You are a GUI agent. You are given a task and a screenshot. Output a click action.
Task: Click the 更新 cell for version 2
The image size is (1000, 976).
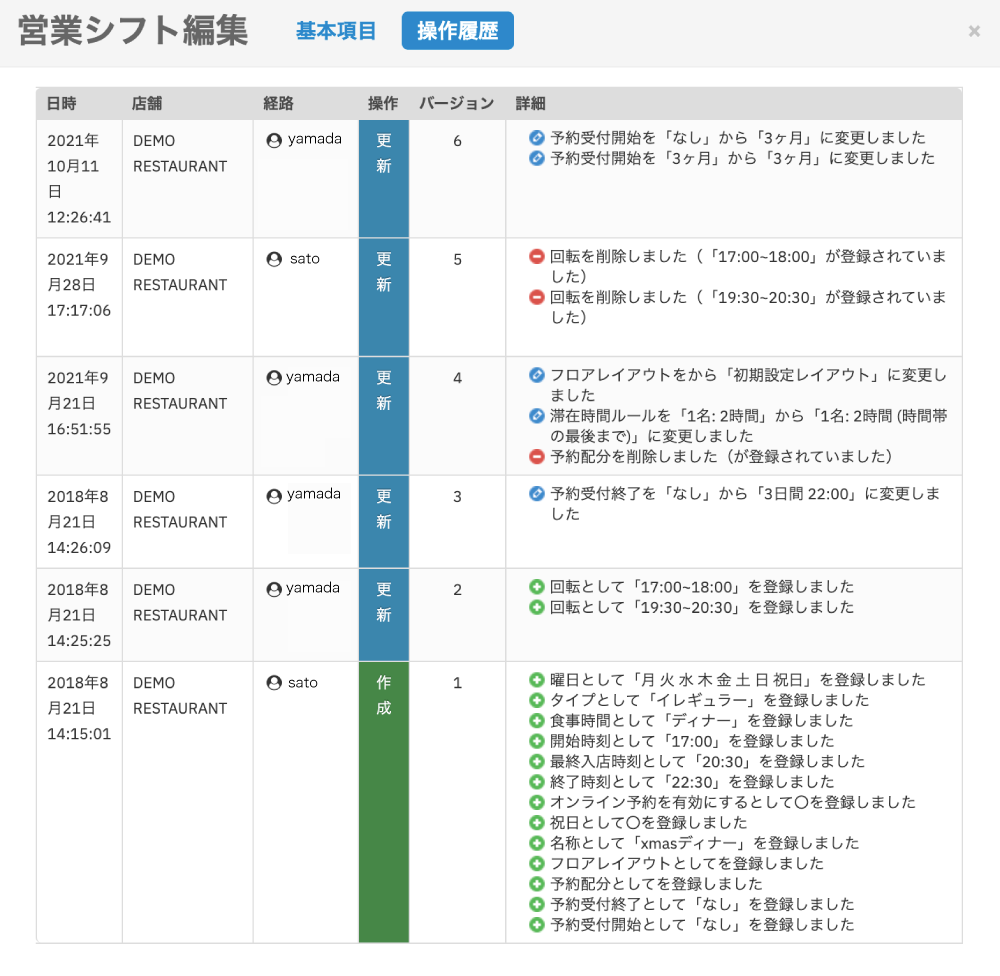[x=384, y=615]
